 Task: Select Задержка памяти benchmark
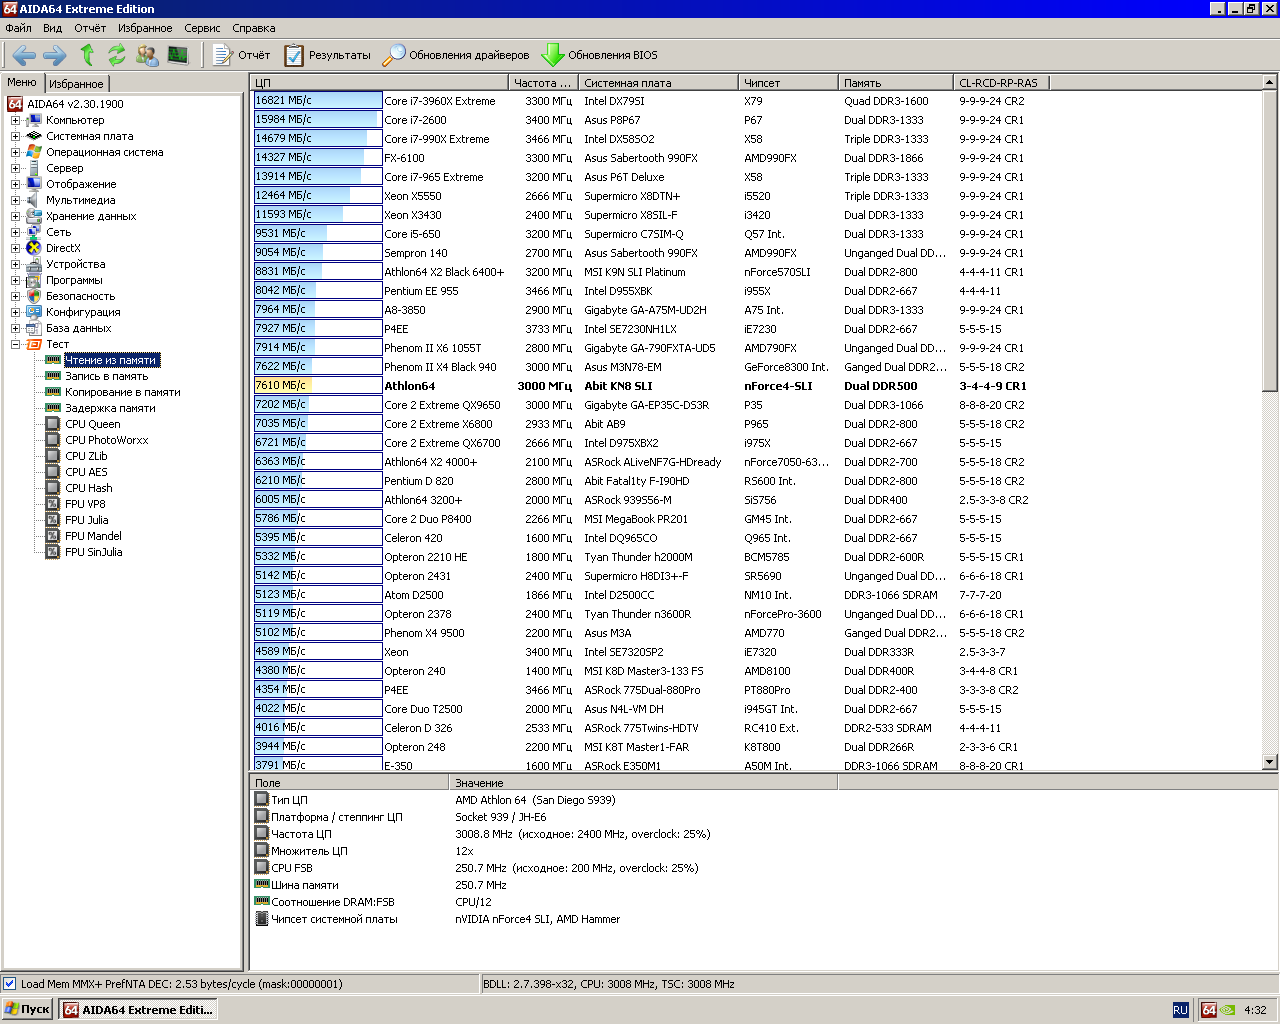click(x=110, y=408)
